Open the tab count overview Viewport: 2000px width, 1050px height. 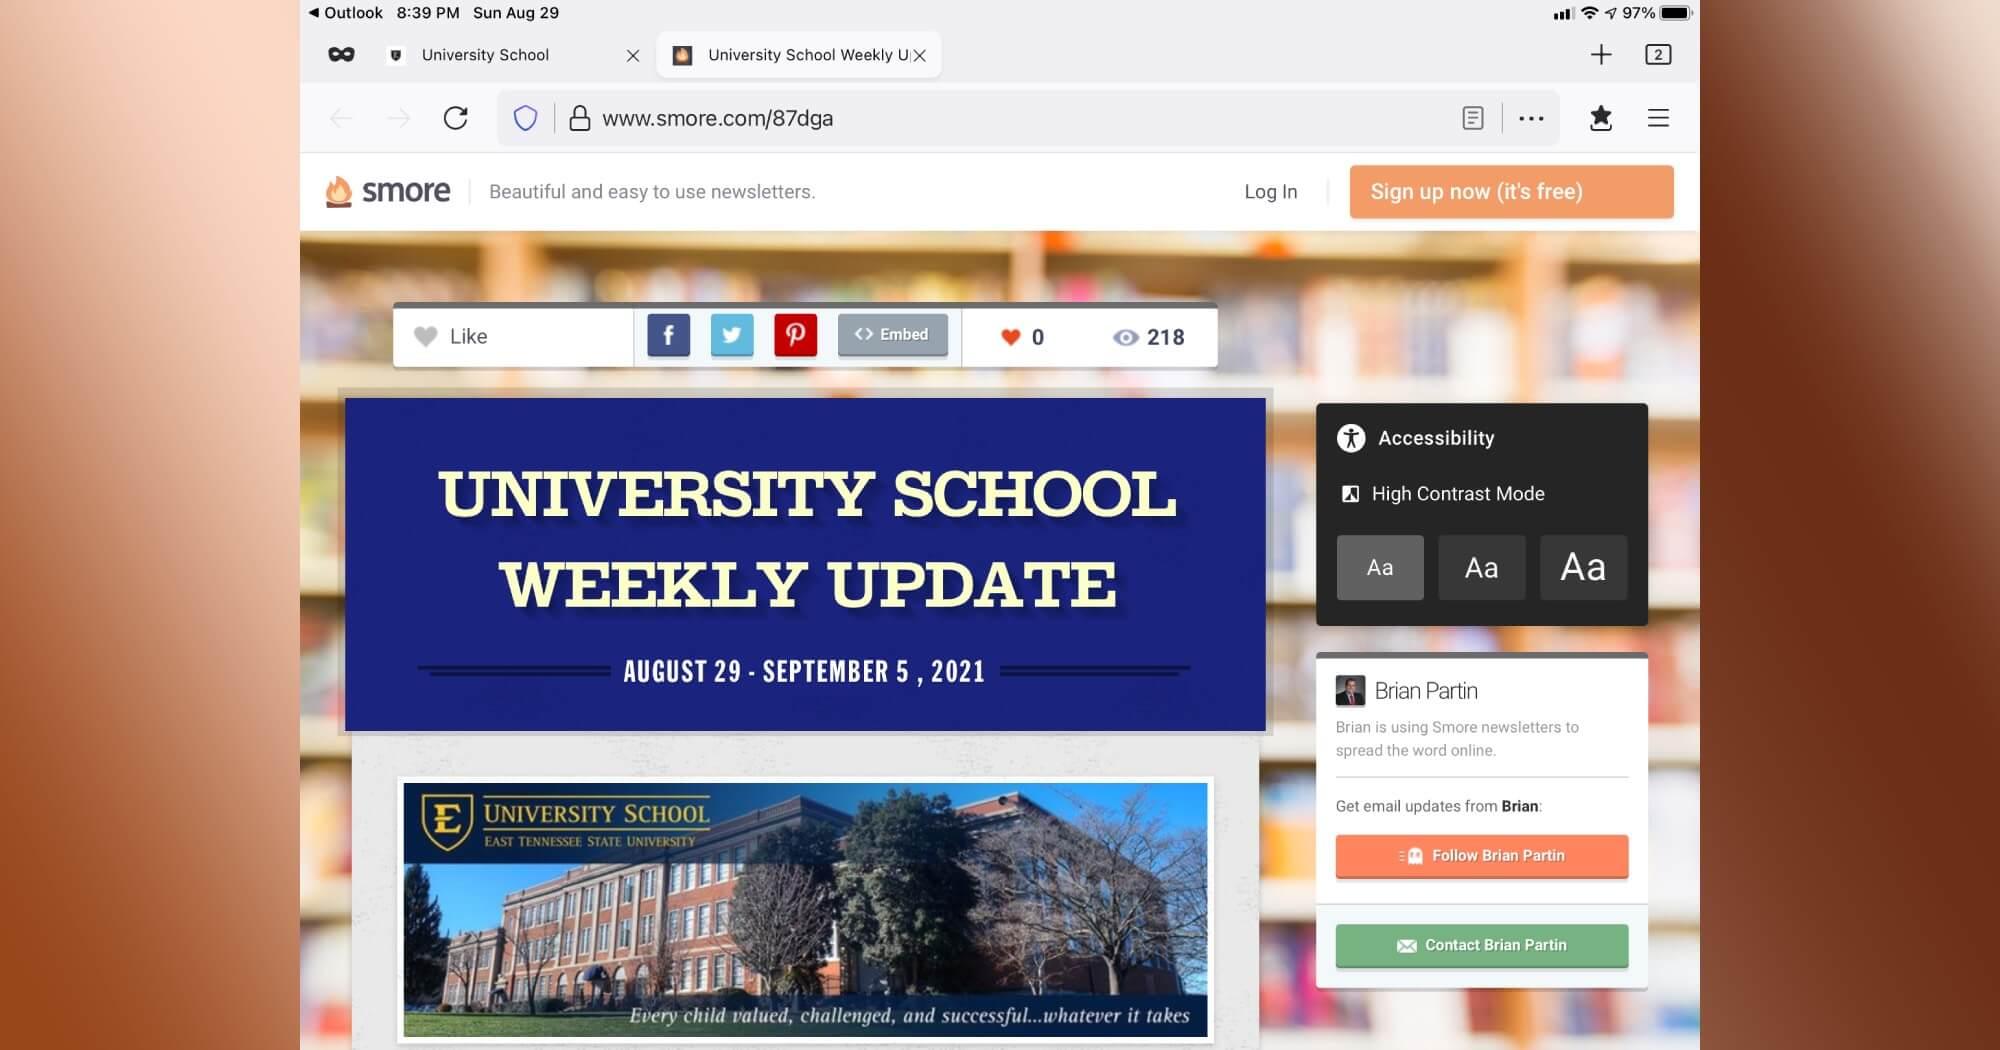(1657, 55)
